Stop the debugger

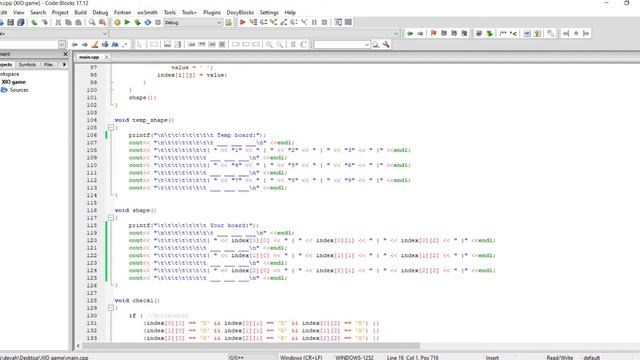click(324, 22)
